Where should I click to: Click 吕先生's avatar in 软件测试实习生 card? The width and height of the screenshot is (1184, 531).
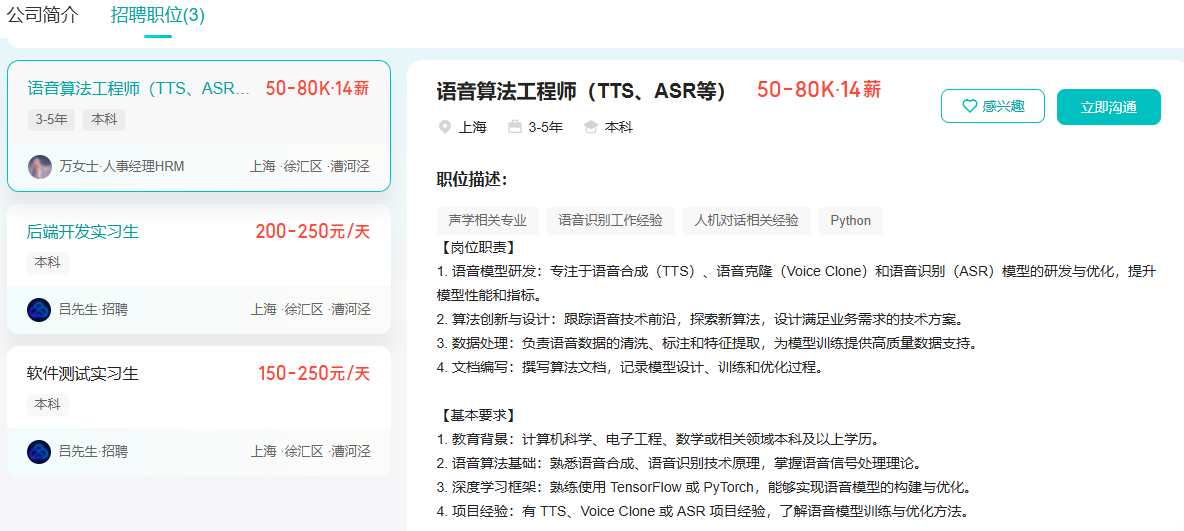(39, 451)
